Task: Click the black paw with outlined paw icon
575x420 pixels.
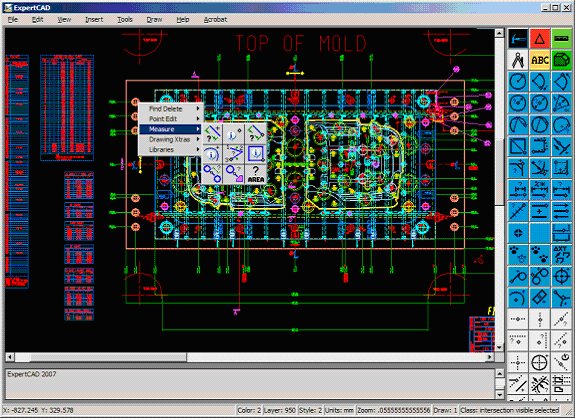Action: click(x=518, y=255)
